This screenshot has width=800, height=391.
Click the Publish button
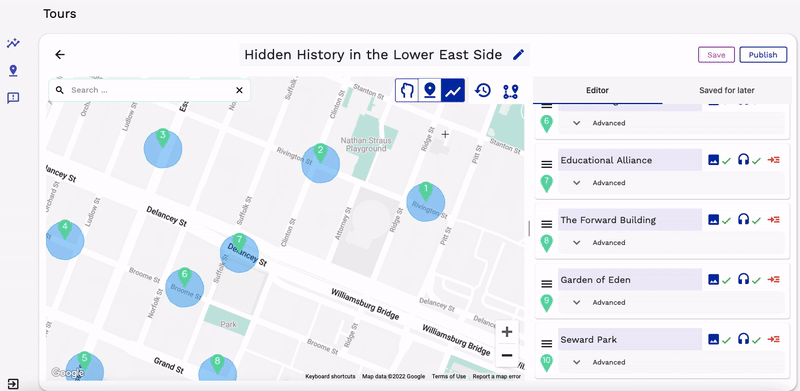[x=763, y=55]
